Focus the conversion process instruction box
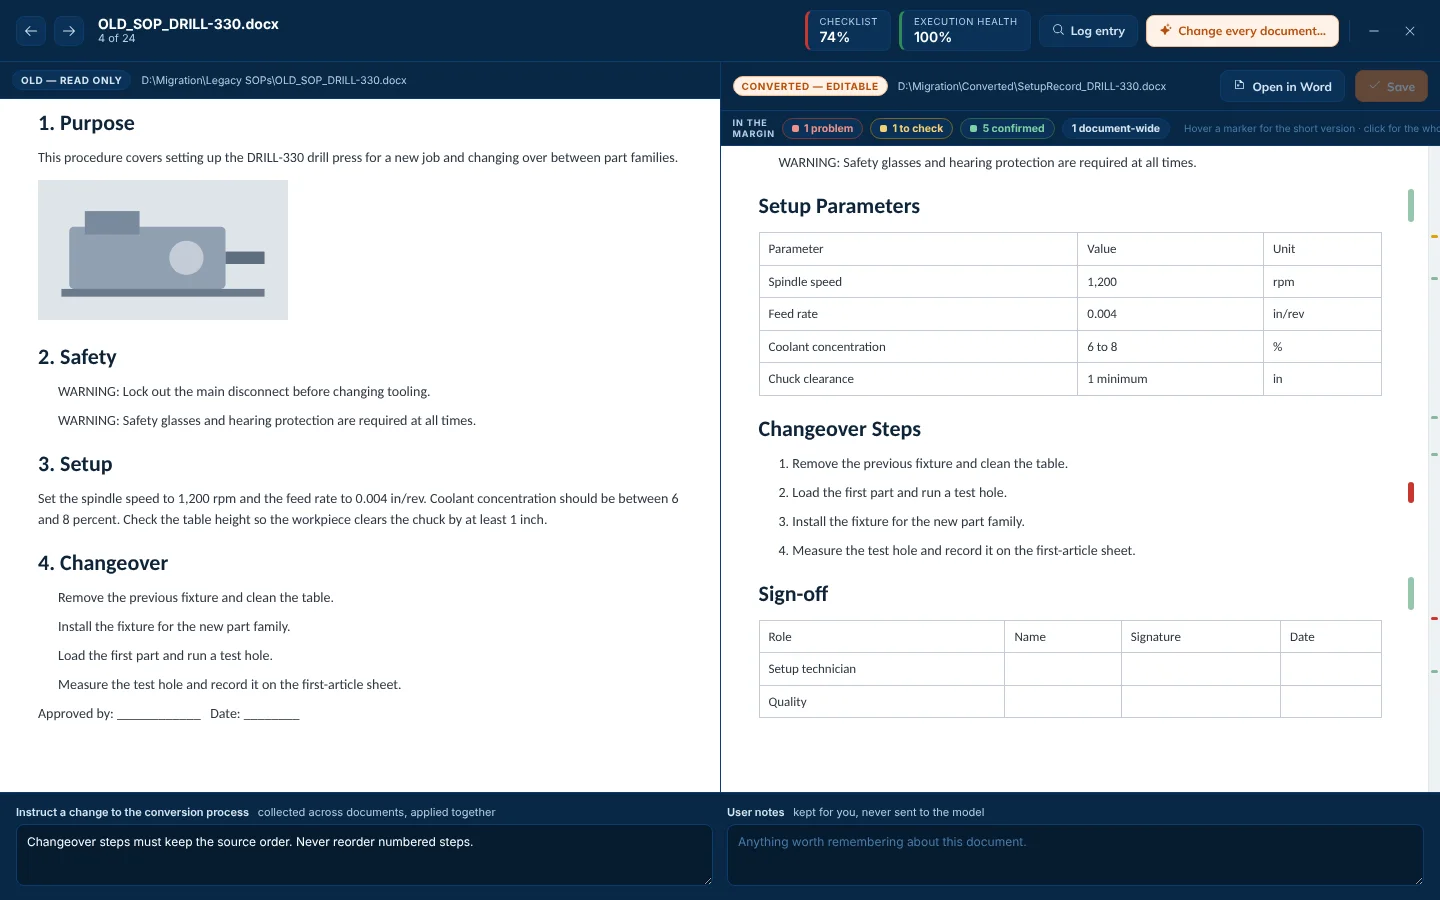1440x900 pixels. tap(364, 855)
